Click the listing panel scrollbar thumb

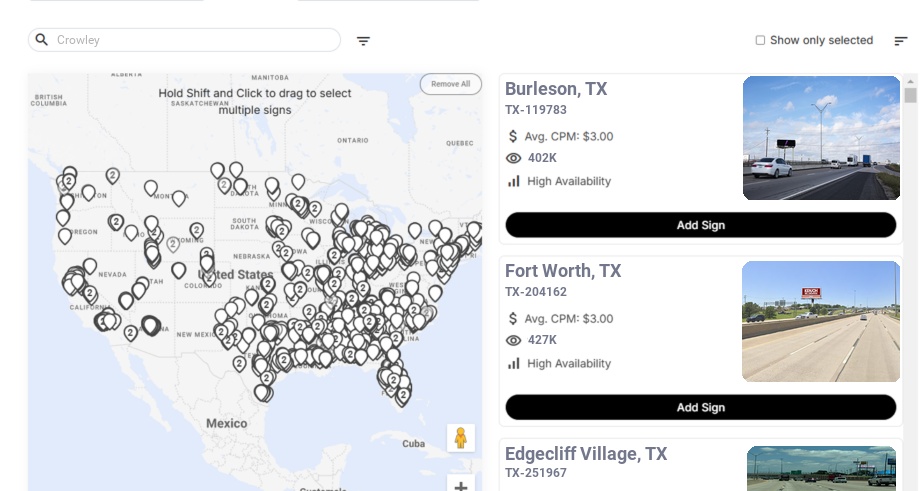click(x=910, y=95)
